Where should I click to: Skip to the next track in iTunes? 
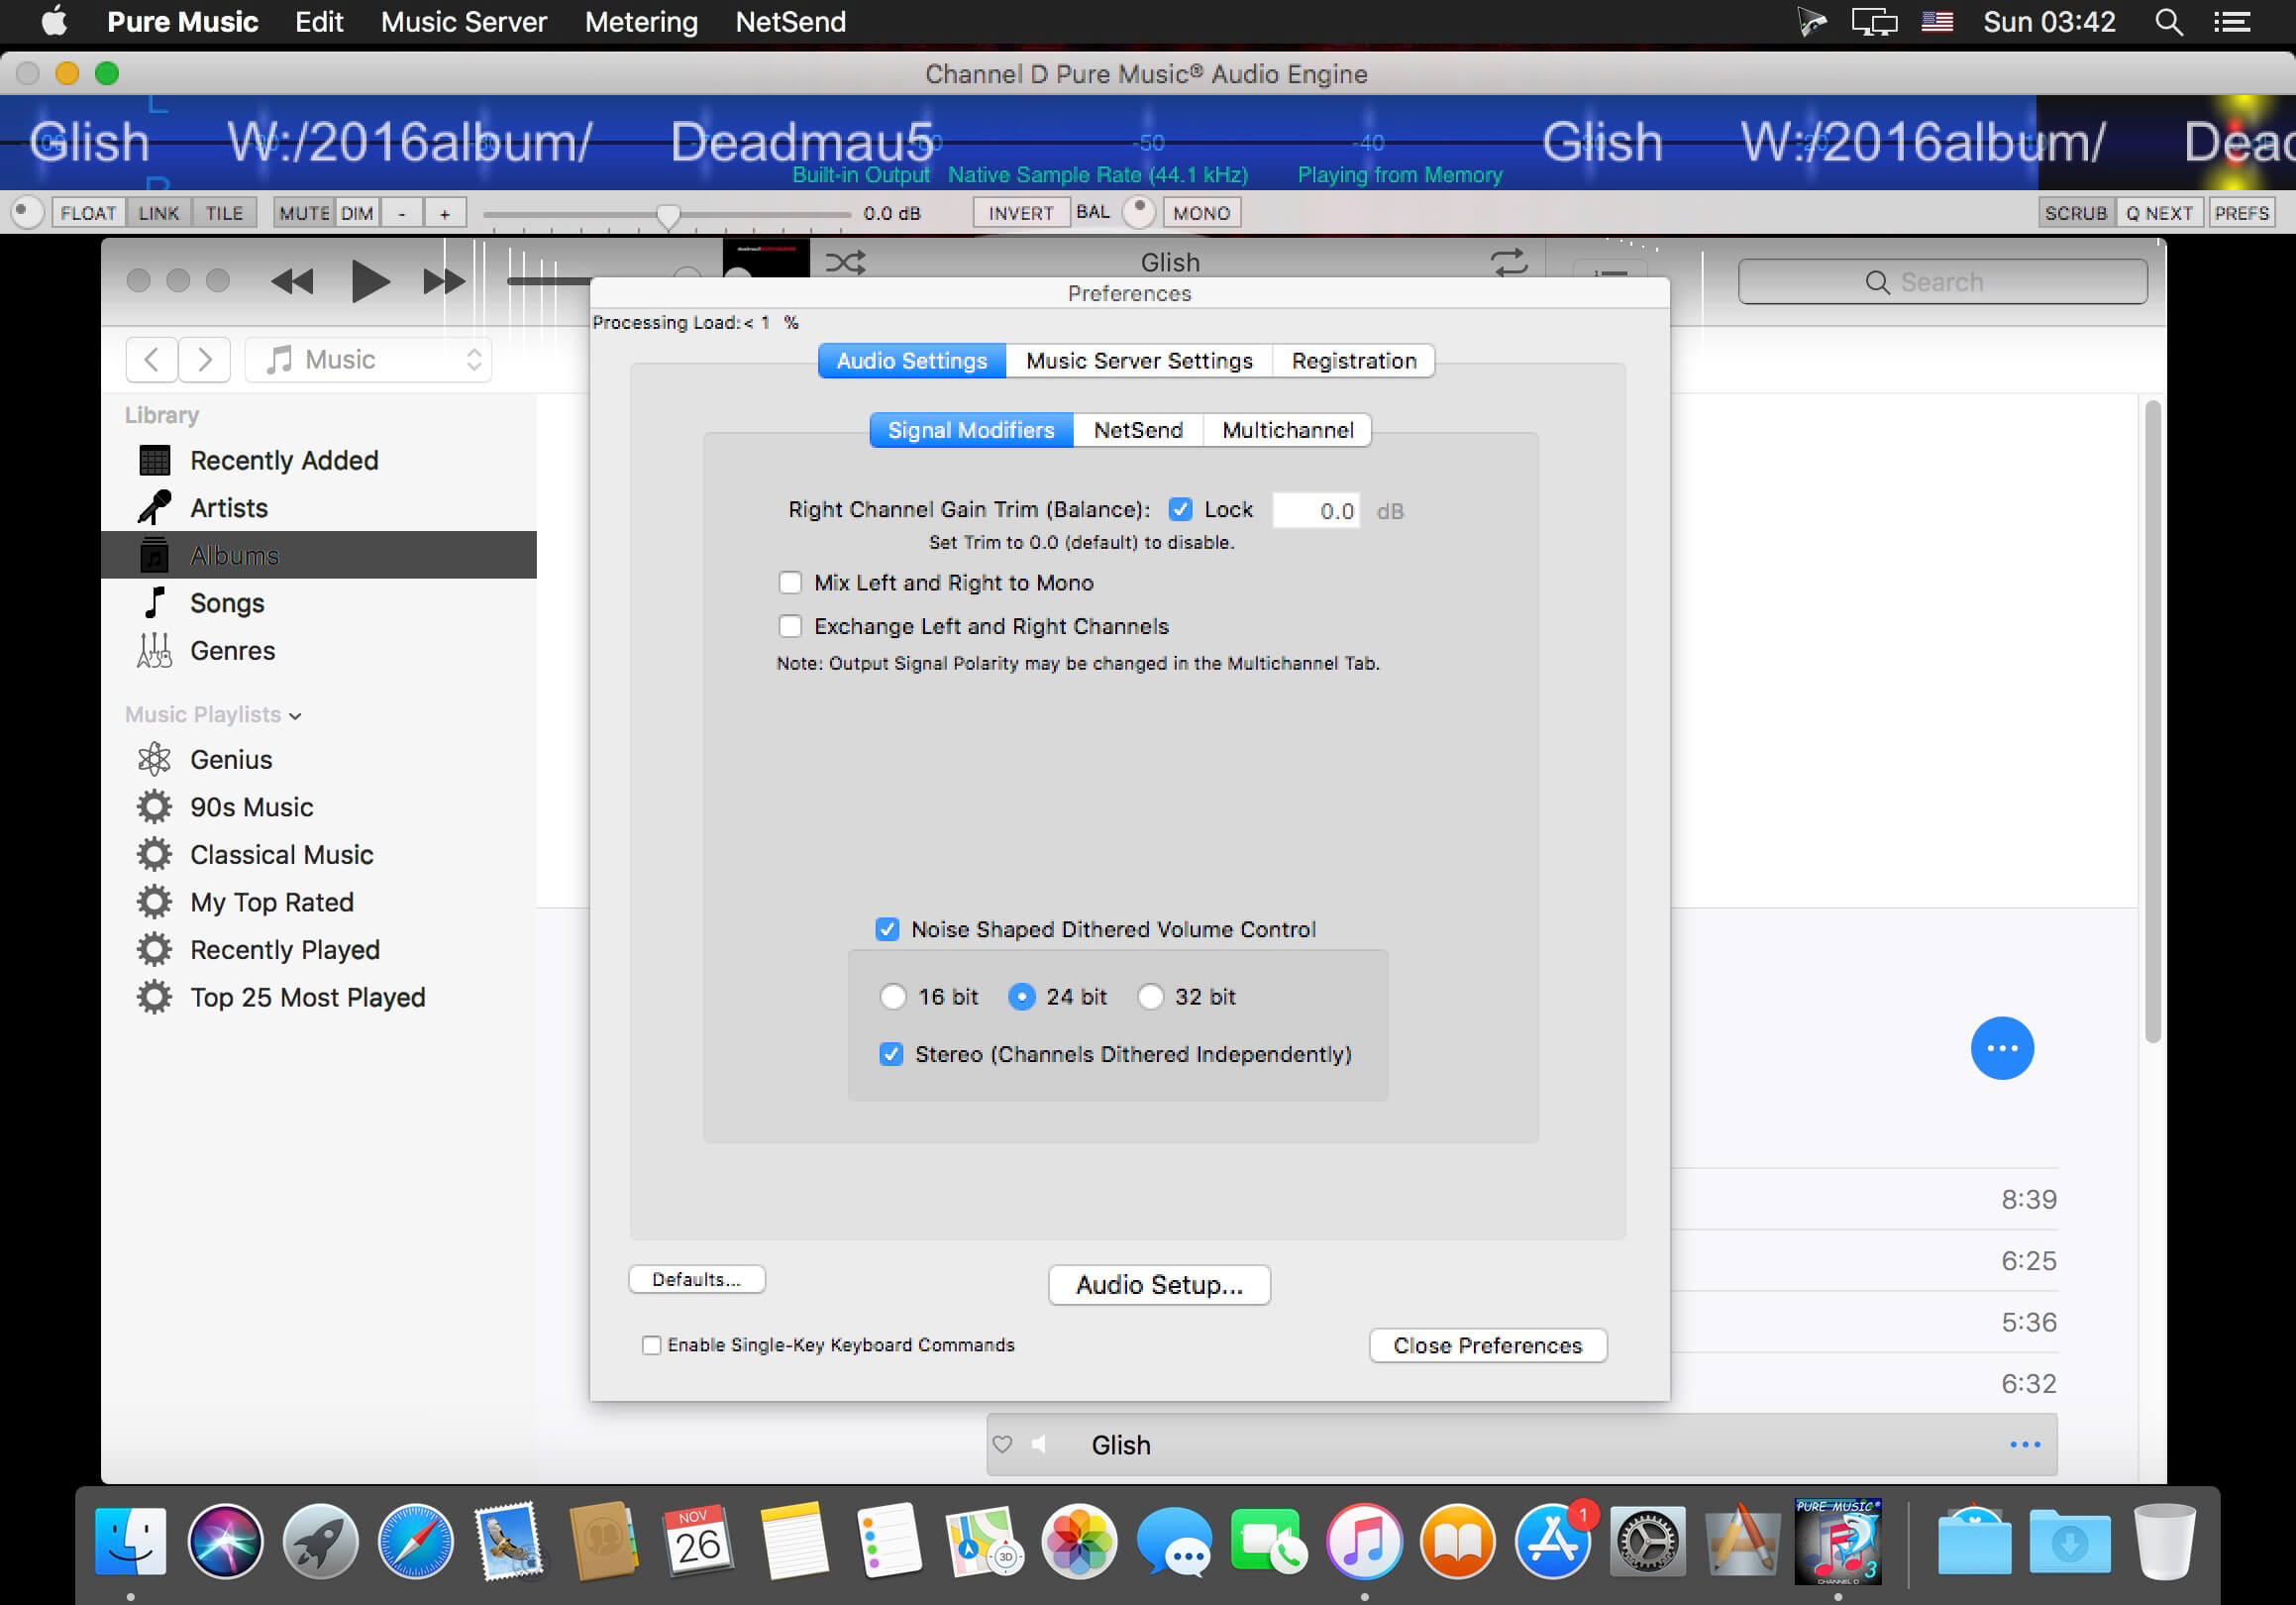(444, 281)
